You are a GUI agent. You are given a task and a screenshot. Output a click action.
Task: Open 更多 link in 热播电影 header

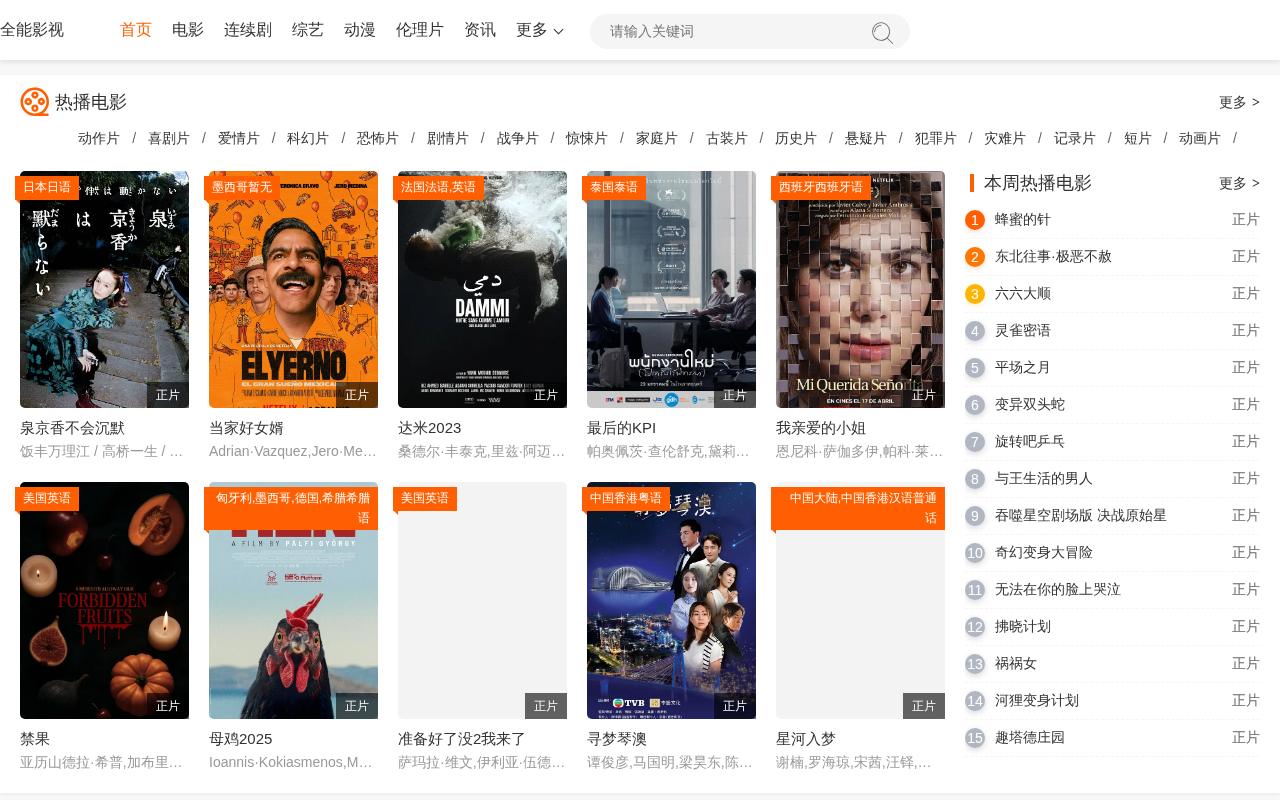[1239, 102]
